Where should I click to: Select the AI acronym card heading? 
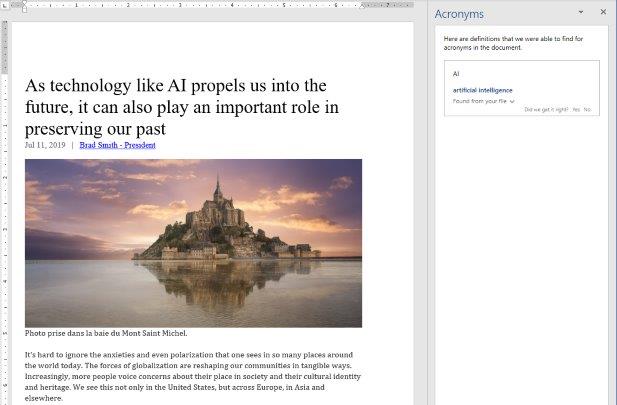[x=456, y=74]
